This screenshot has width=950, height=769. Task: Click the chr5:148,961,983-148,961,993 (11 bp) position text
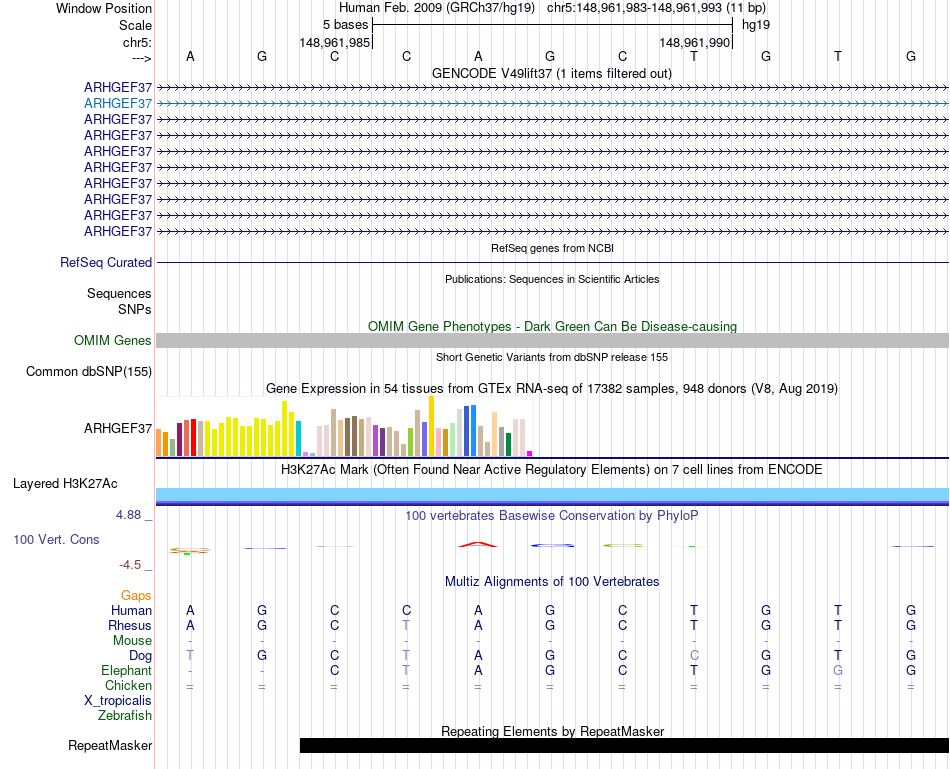tap(656, 8)
